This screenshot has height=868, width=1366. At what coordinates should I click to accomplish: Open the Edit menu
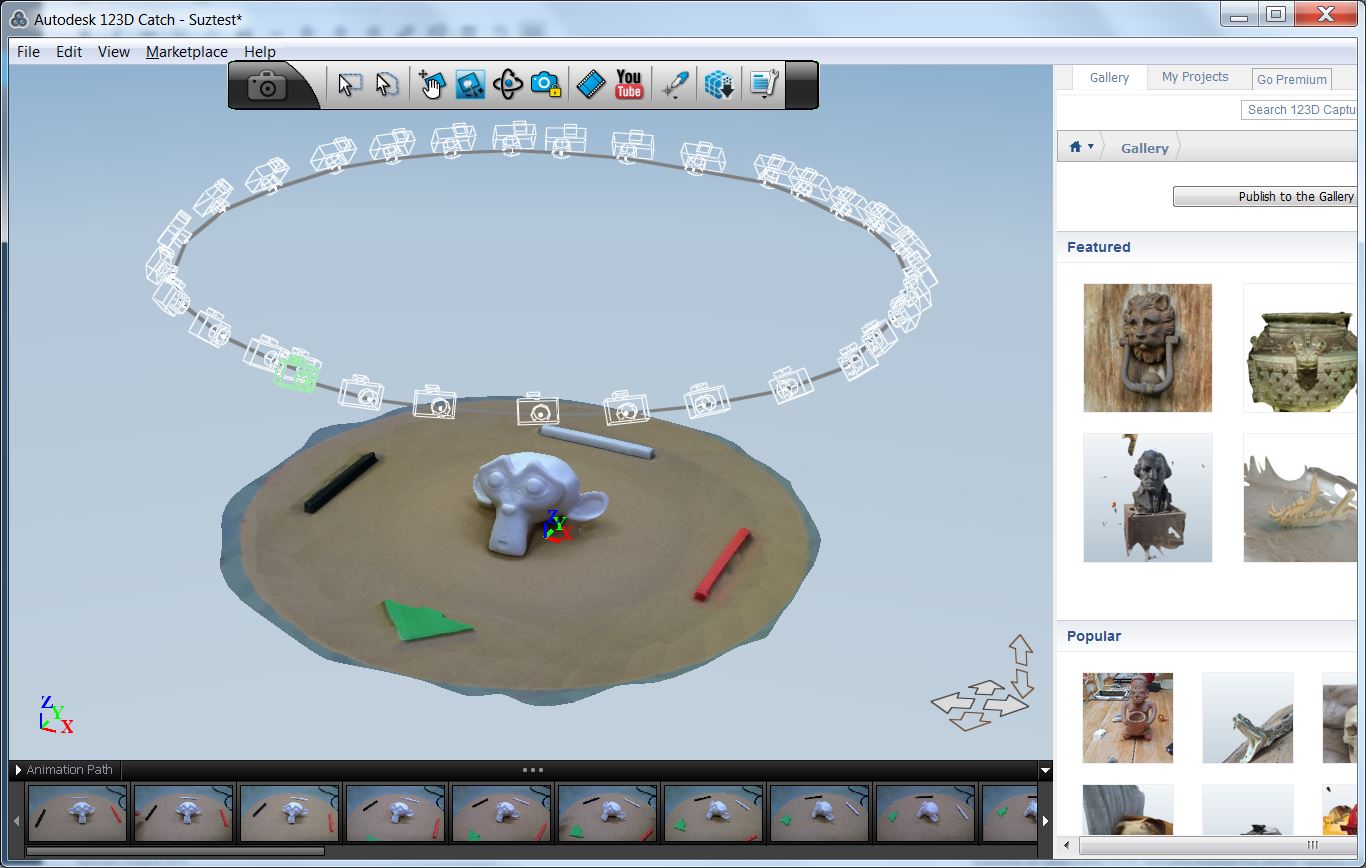tap(69, 52)
